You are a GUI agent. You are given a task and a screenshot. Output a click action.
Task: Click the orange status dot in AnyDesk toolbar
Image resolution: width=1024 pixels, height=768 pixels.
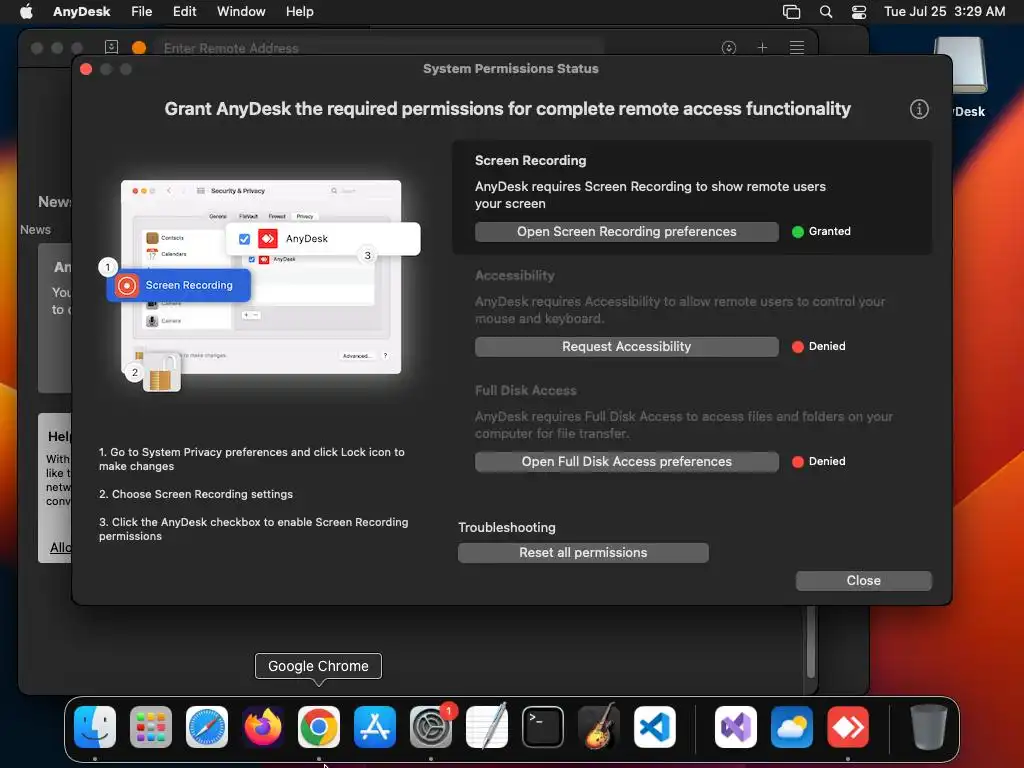point(138,48)
